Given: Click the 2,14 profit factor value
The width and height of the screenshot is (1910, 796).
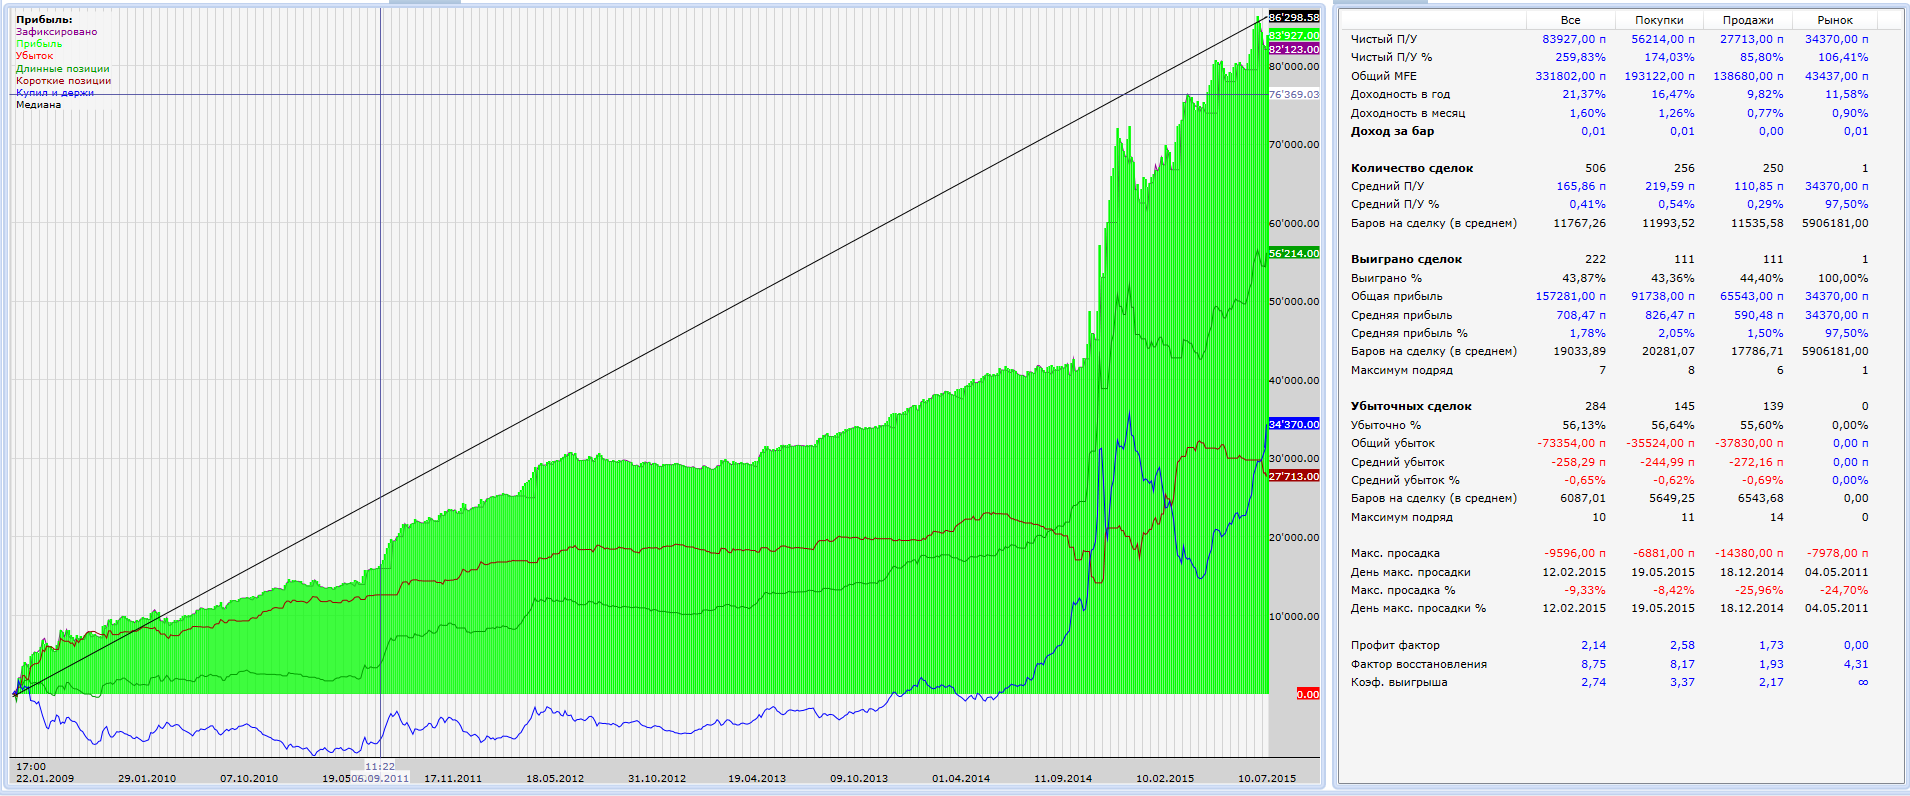Looking at the screenshot, I should 1594,645.
